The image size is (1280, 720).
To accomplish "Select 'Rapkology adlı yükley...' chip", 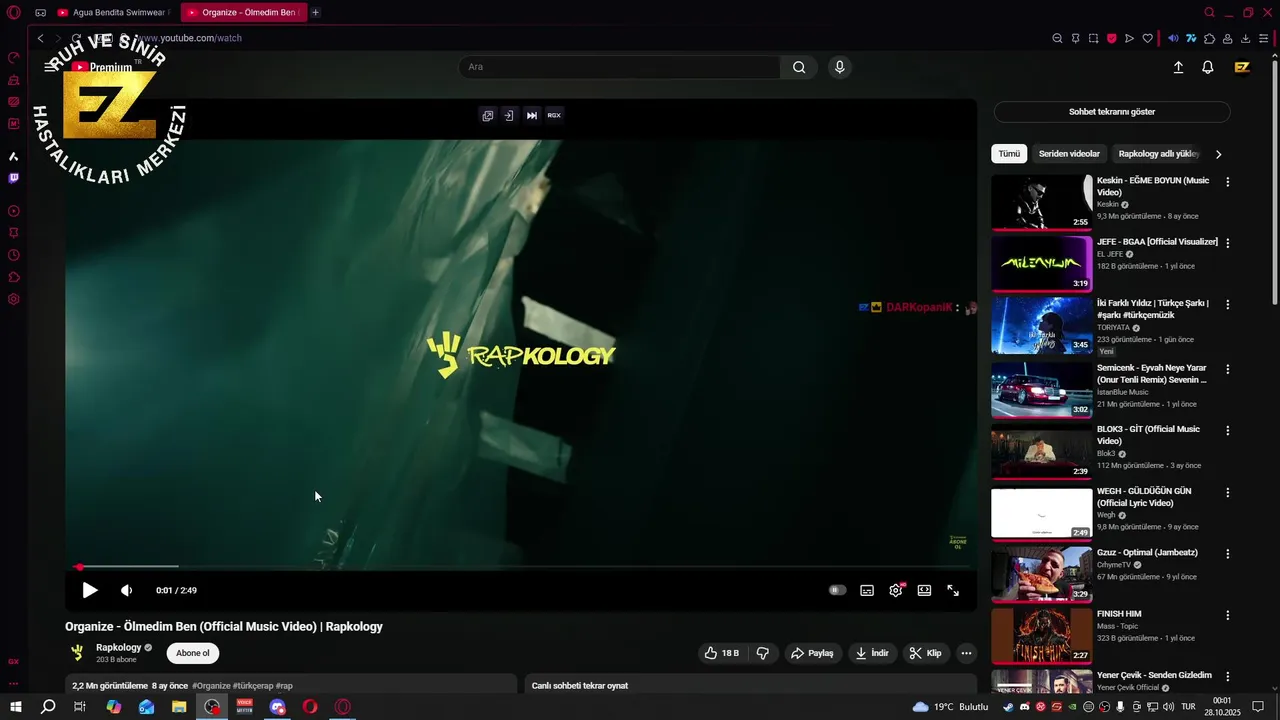I will [1158, 154].
